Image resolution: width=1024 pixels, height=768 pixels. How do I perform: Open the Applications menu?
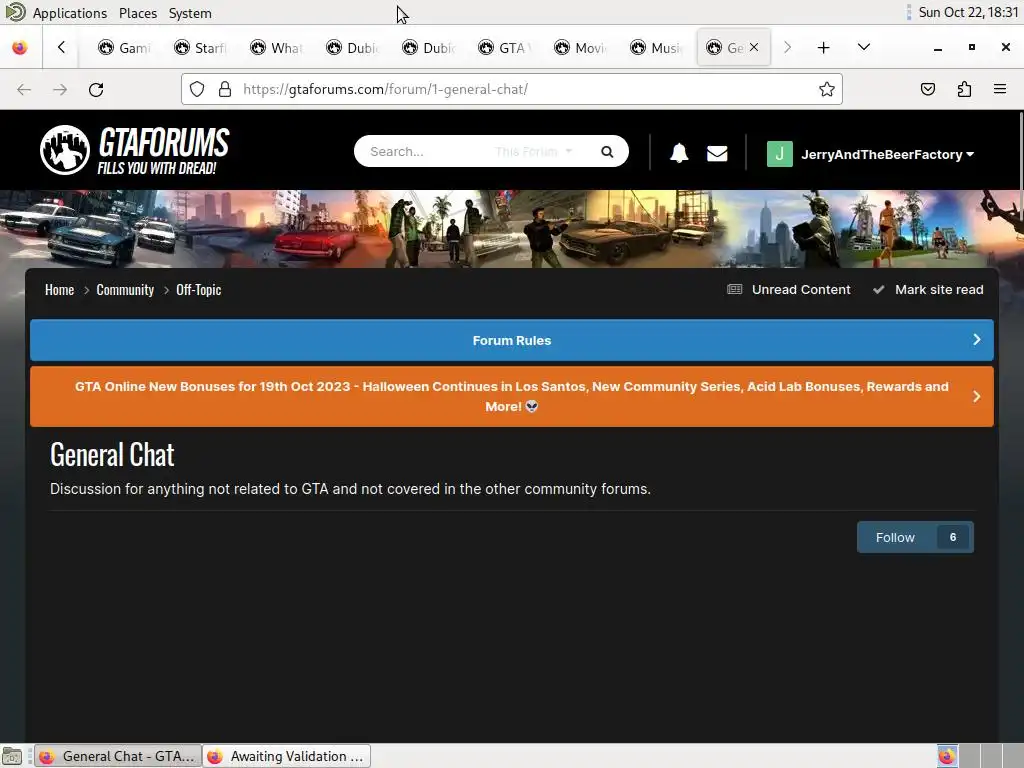[x=70, y=13]
